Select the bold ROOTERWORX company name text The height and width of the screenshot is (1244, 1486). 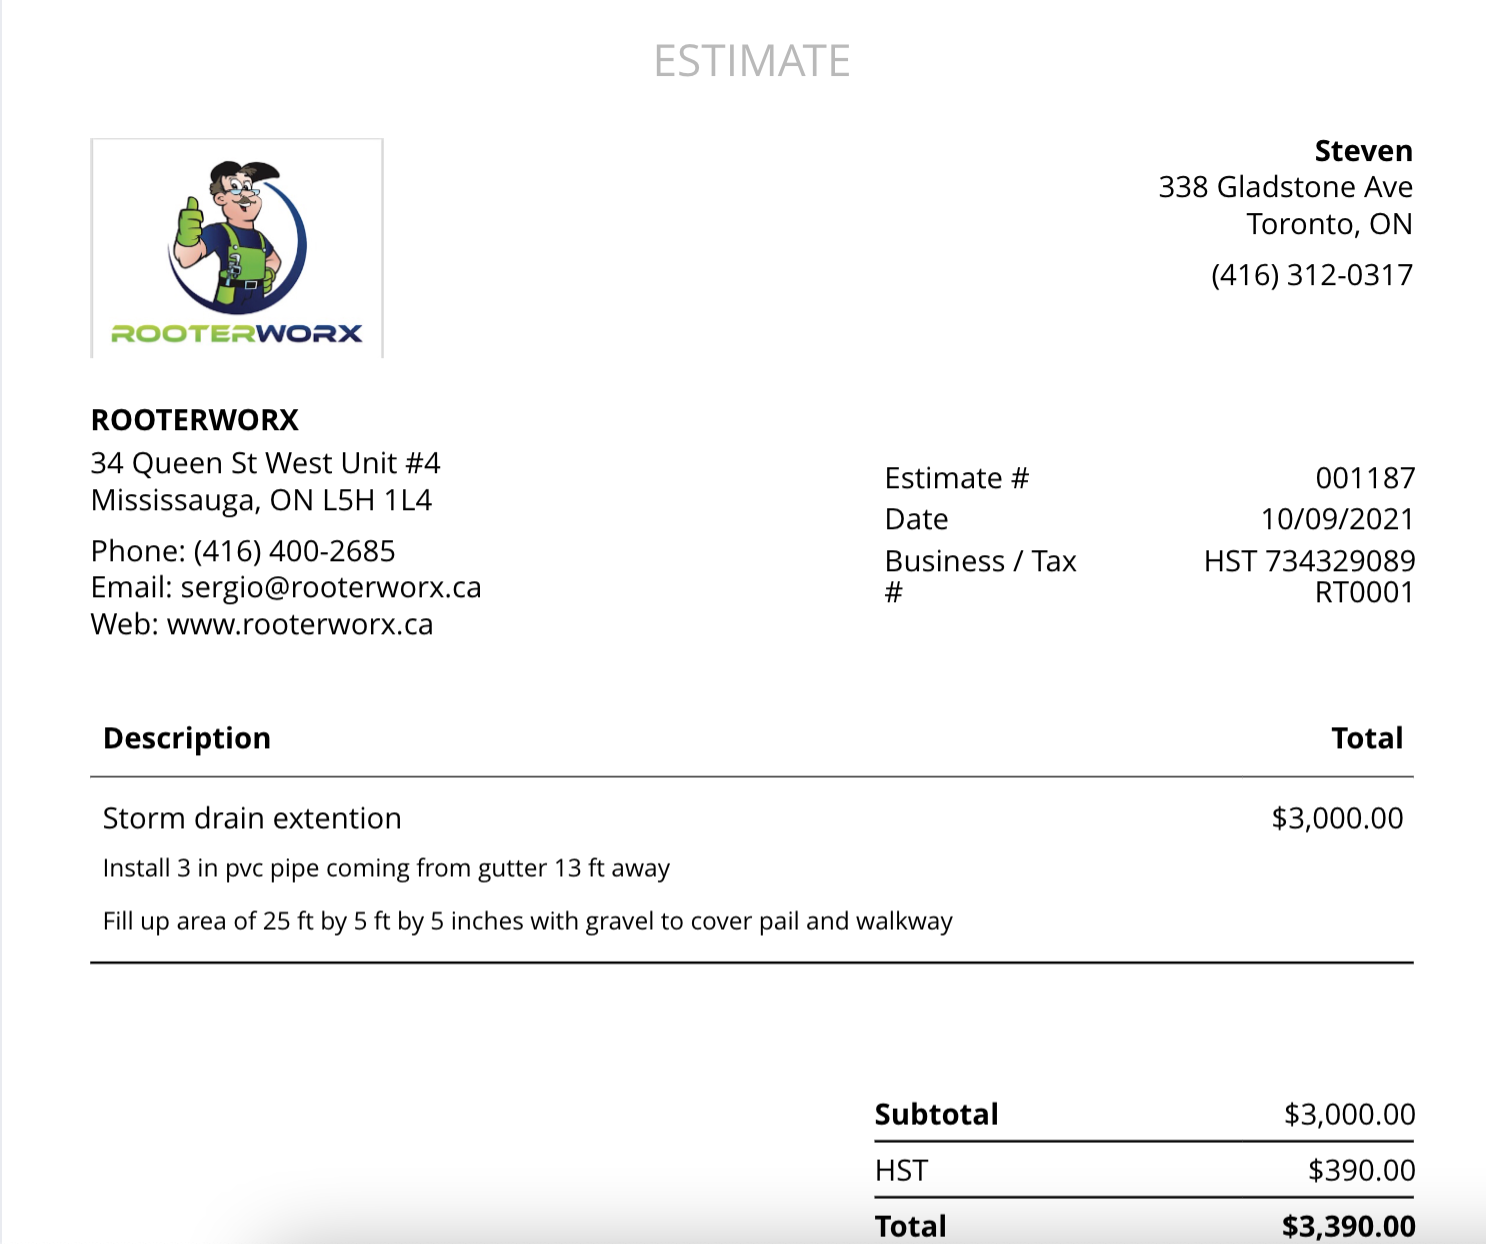(x=195, y=420)
